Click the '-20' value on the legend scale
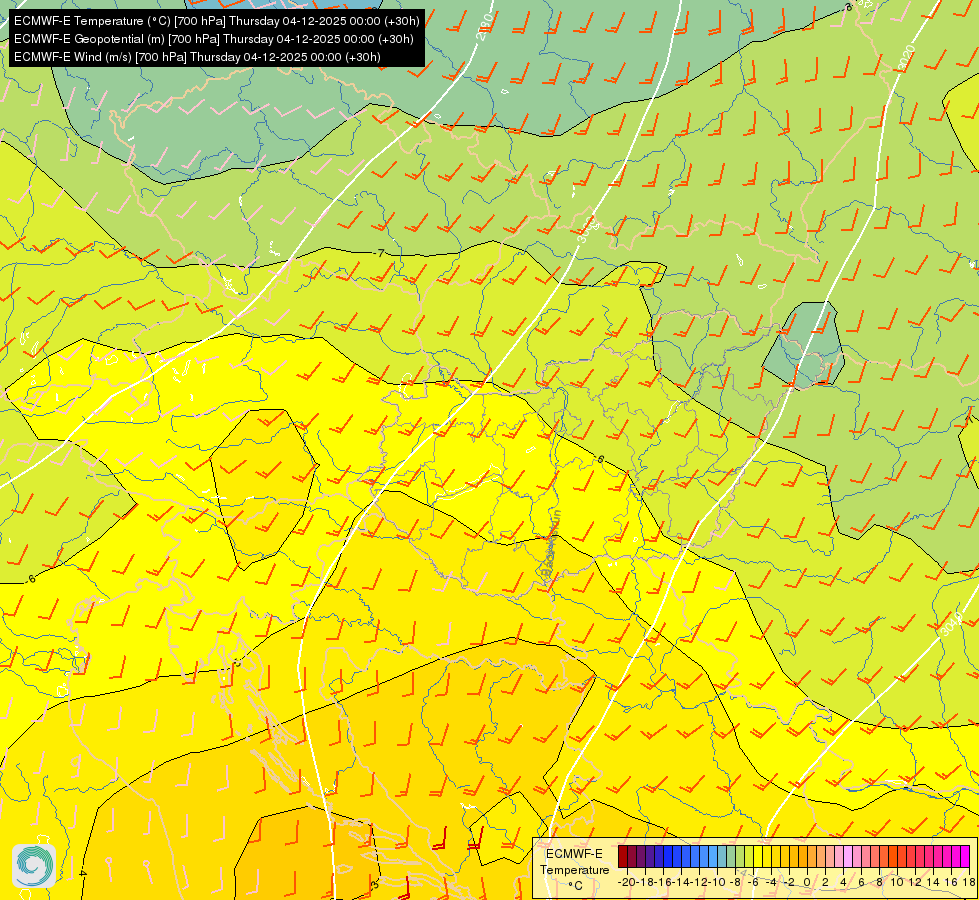Viewport: 979px width, 900px height. pos(627,882)
